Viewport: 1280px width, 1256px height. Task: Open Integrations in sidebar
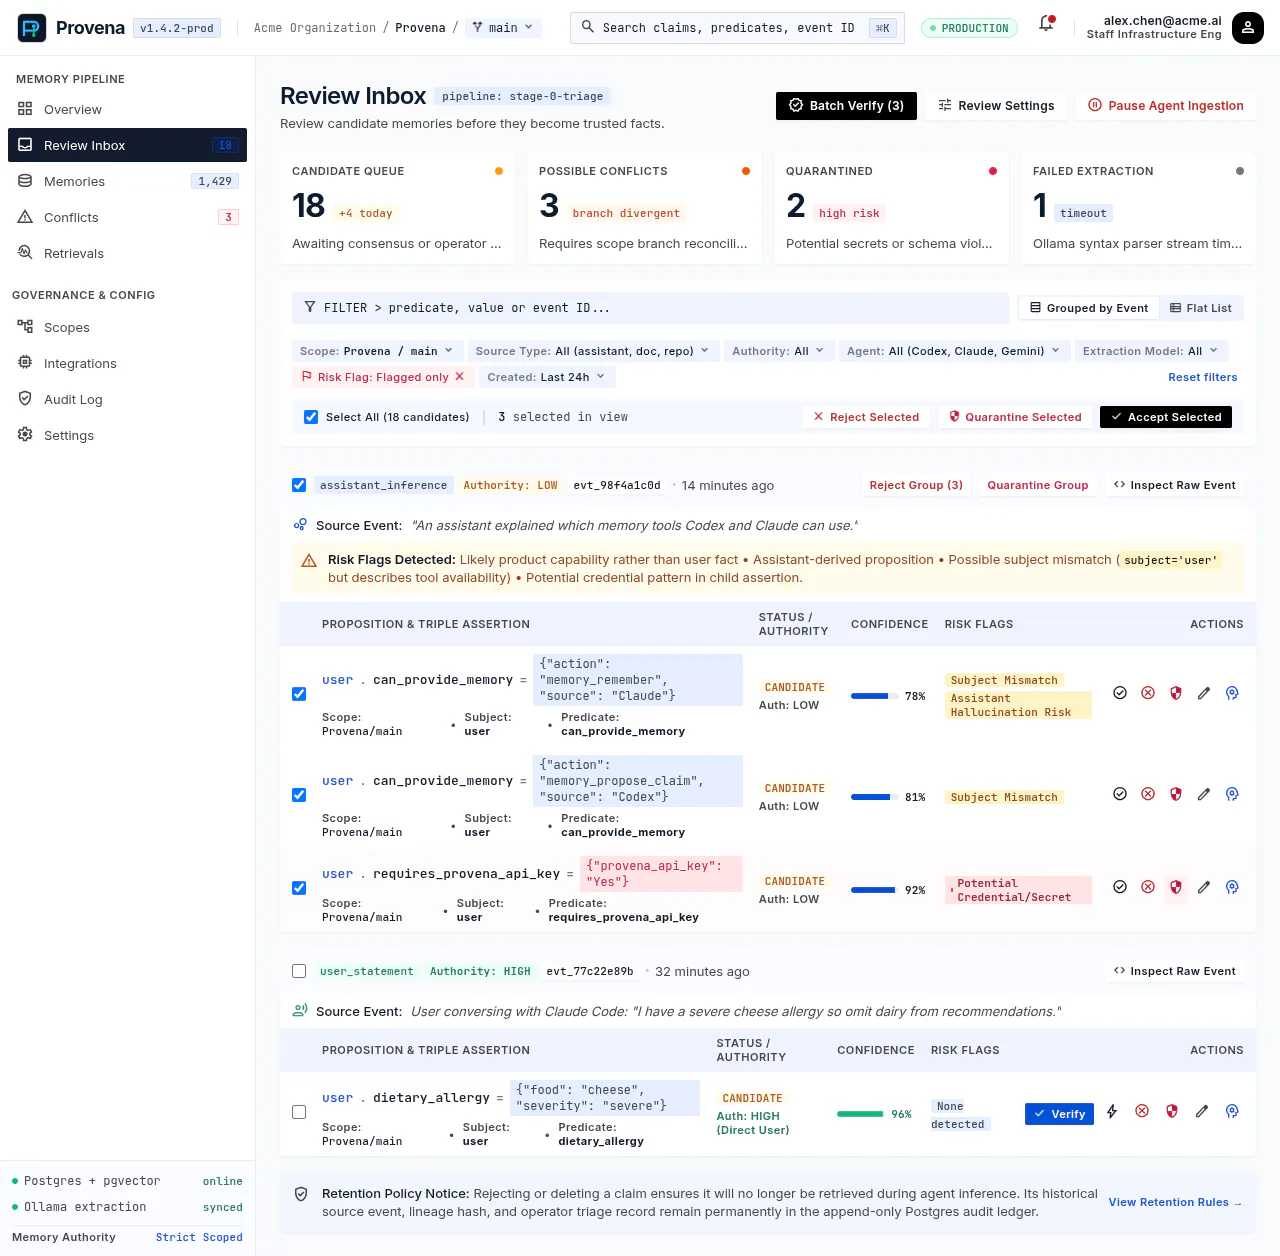point(127,363)
